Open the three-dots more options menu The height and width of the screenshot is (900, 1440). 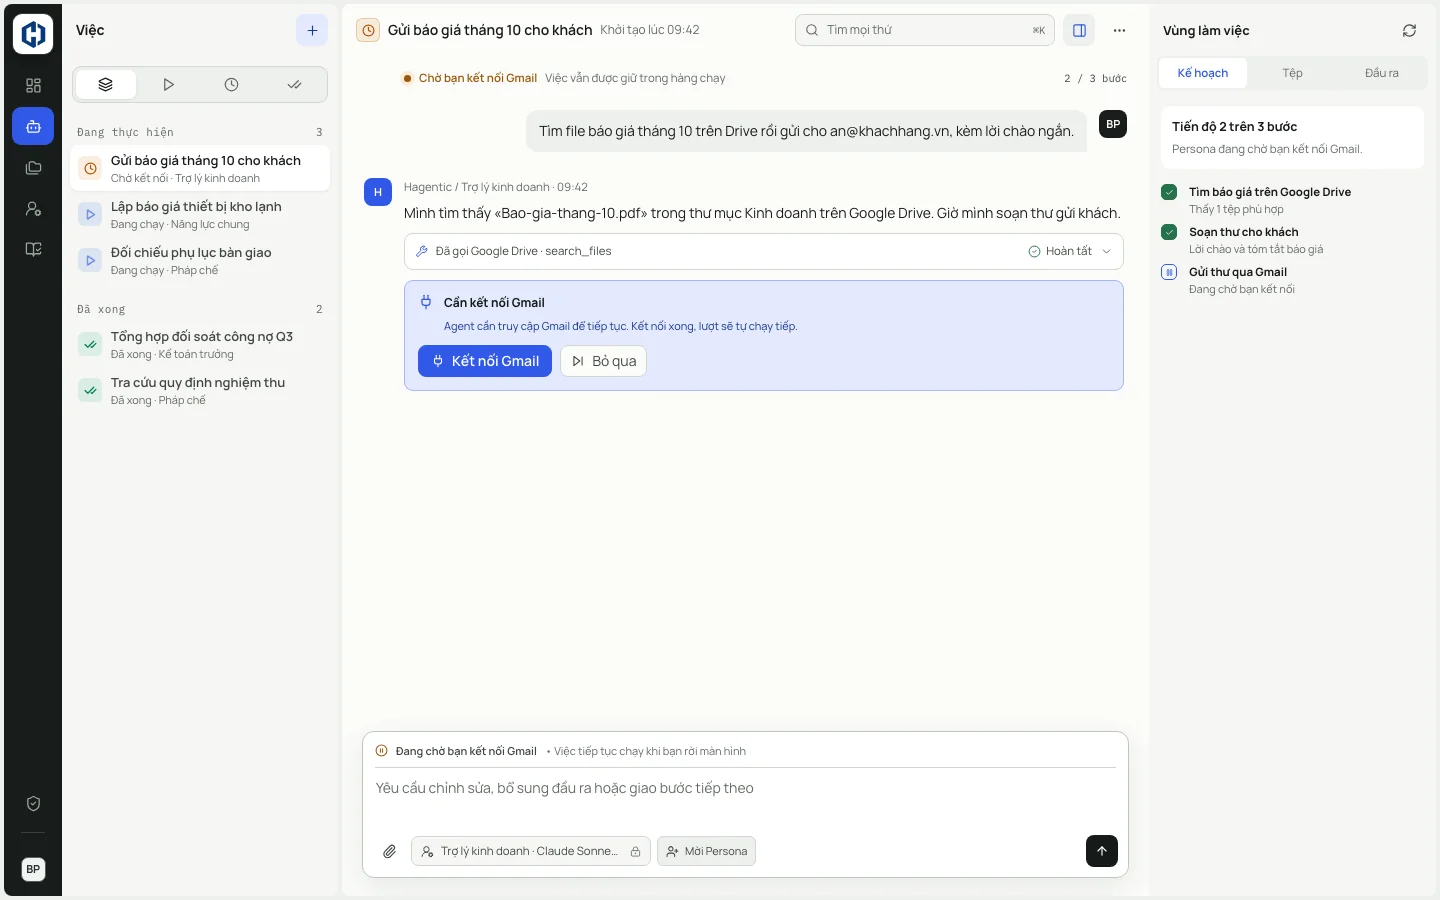1119,30
